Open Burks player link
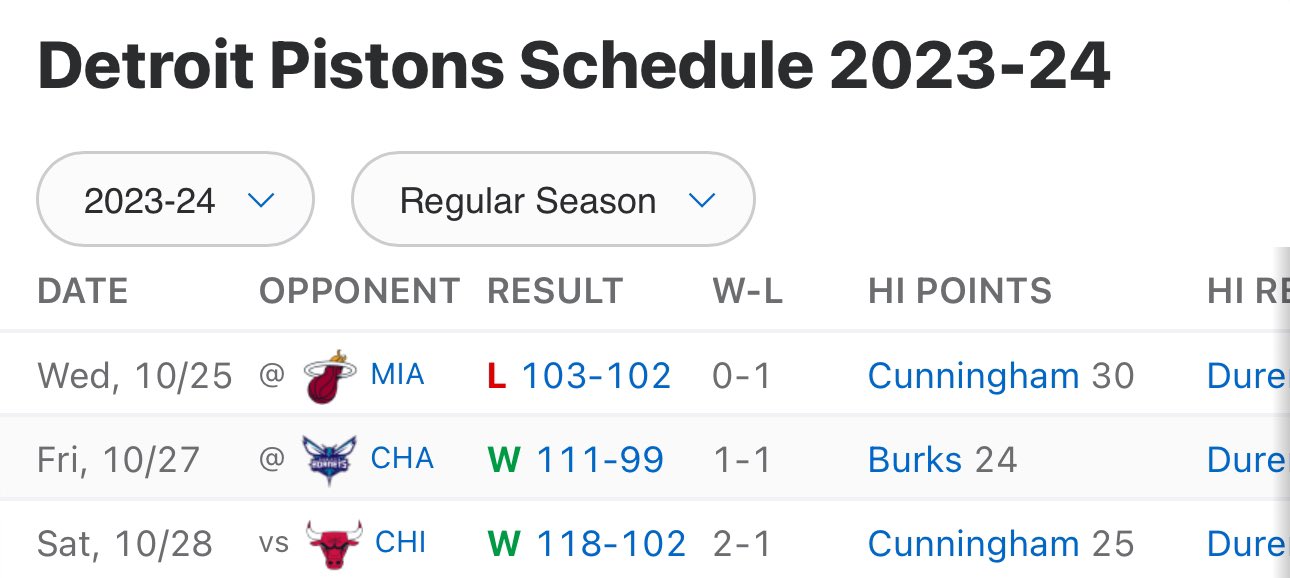 915,460
